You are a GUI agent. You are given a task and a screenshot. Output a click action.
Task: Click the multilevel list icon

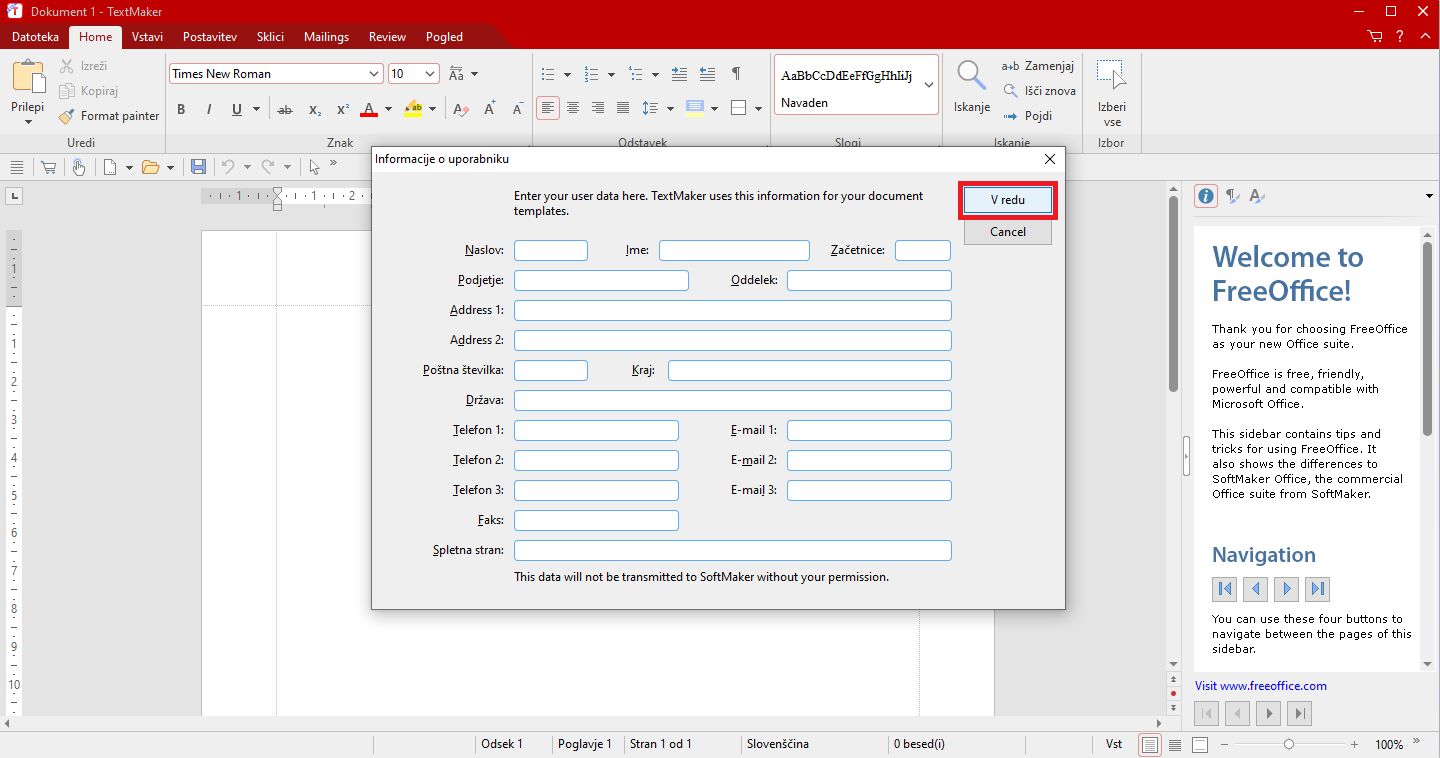coord(634,74)
